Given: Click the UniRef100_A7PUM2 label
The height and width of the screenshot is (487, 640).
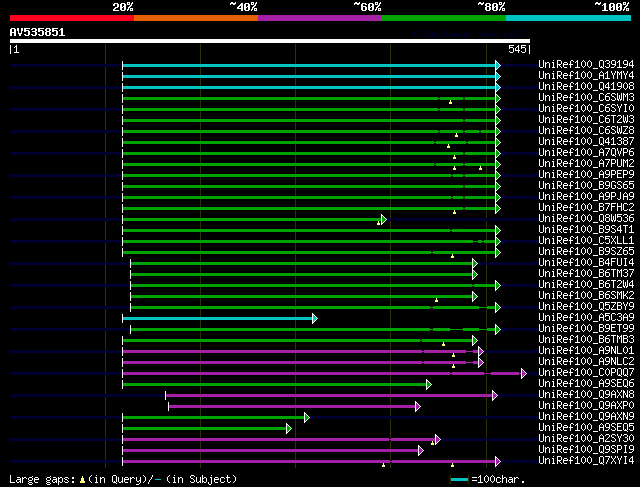Looking at the screenshot, I should pos(586,164).
